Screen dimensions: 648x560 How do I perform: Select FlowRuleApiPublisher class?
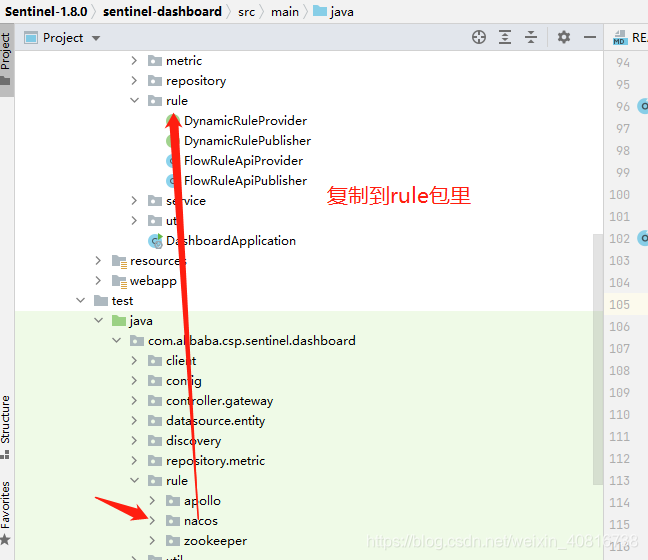[x=245, y=181]
